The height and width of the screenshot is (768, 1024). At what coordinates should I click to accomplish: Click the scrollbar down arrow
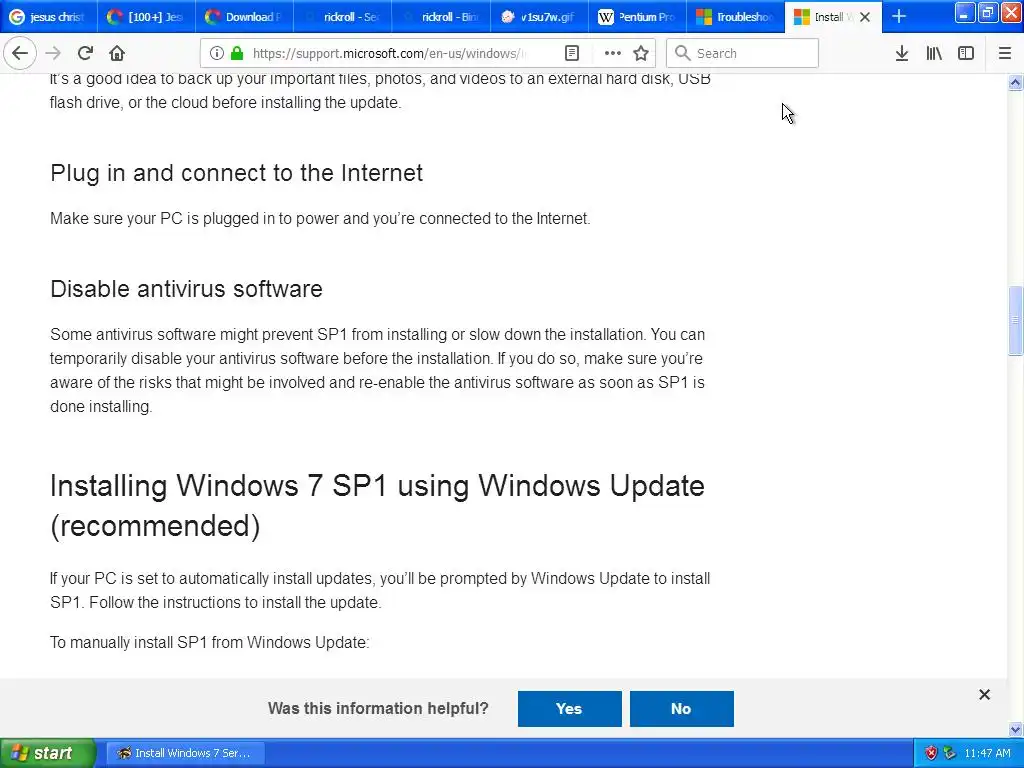click(1015, 729)
